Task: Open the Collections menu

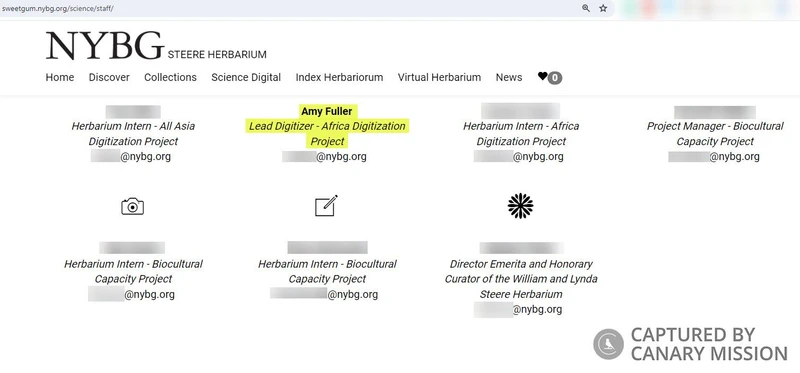Action: click(170, 78)
